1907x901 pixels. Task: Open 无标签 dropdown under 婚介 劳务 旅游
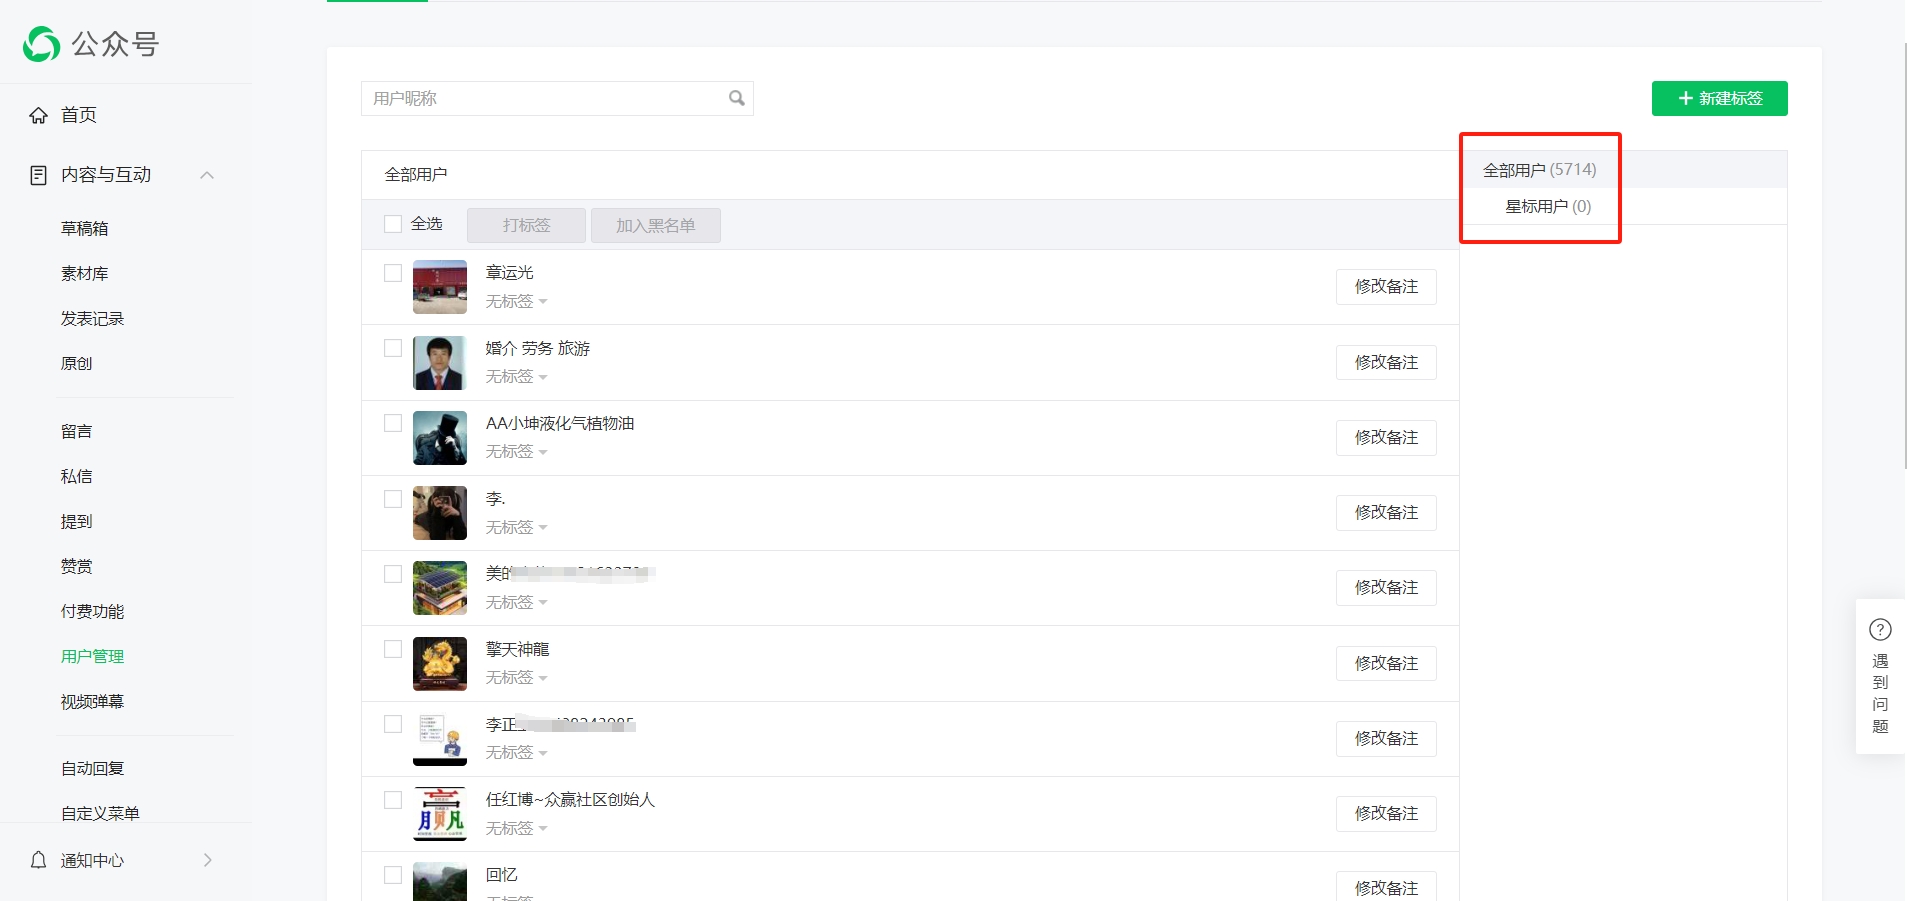click(516, 377)
